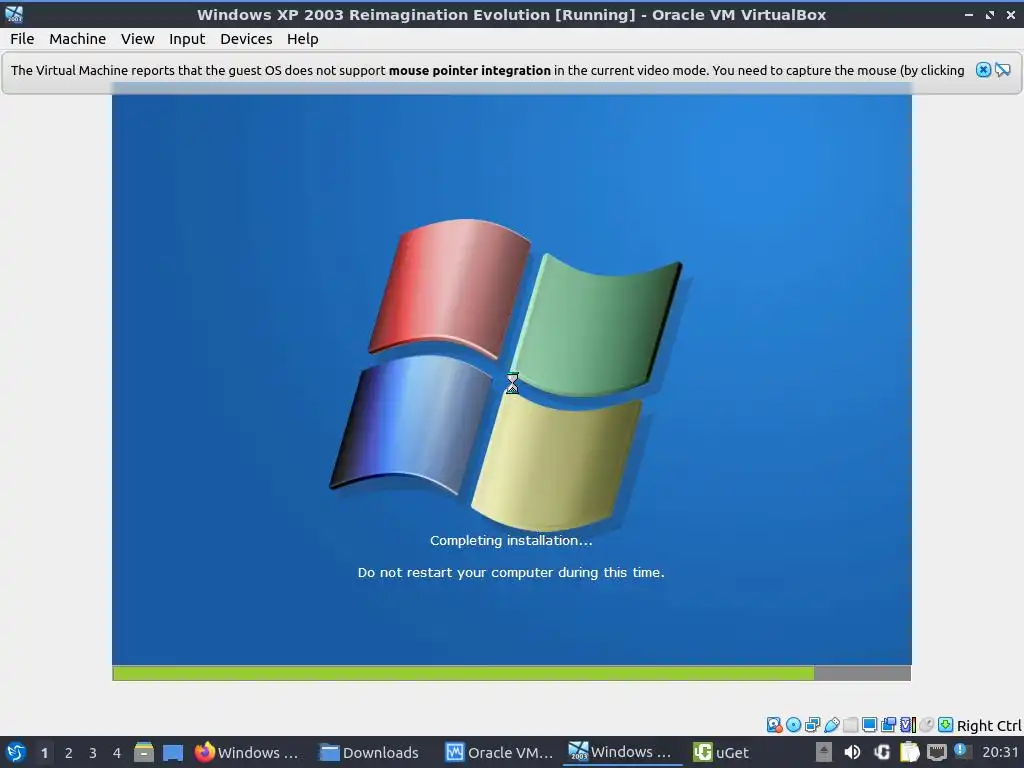The width and height of the screenshot is (1024, 768).
Task: Click the Windows flag logo in the VM
Action: tap(505, 375)
